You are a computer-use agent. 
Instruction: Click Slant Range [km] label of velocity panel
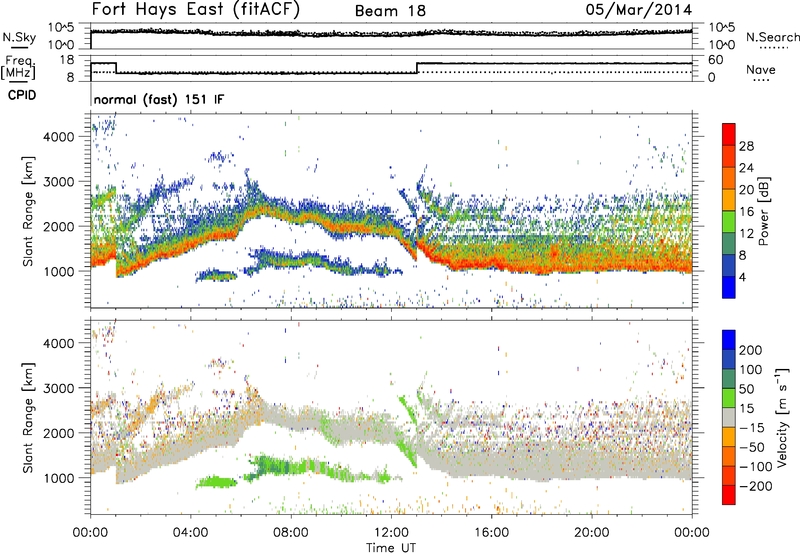[x=28, y=418]
